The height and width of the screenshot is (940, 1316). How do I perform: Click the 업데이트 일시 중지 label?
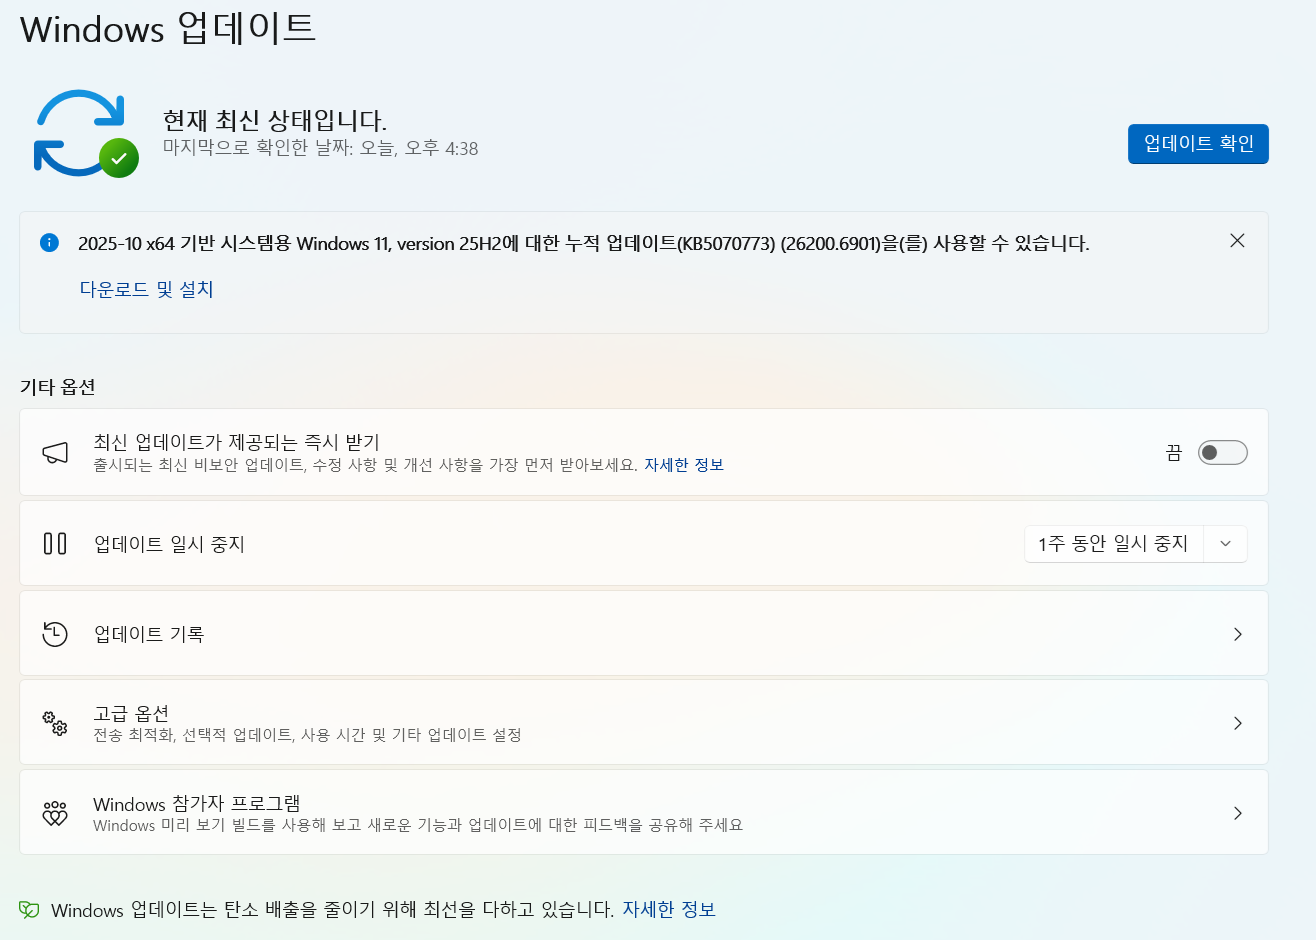coord(169,544)
